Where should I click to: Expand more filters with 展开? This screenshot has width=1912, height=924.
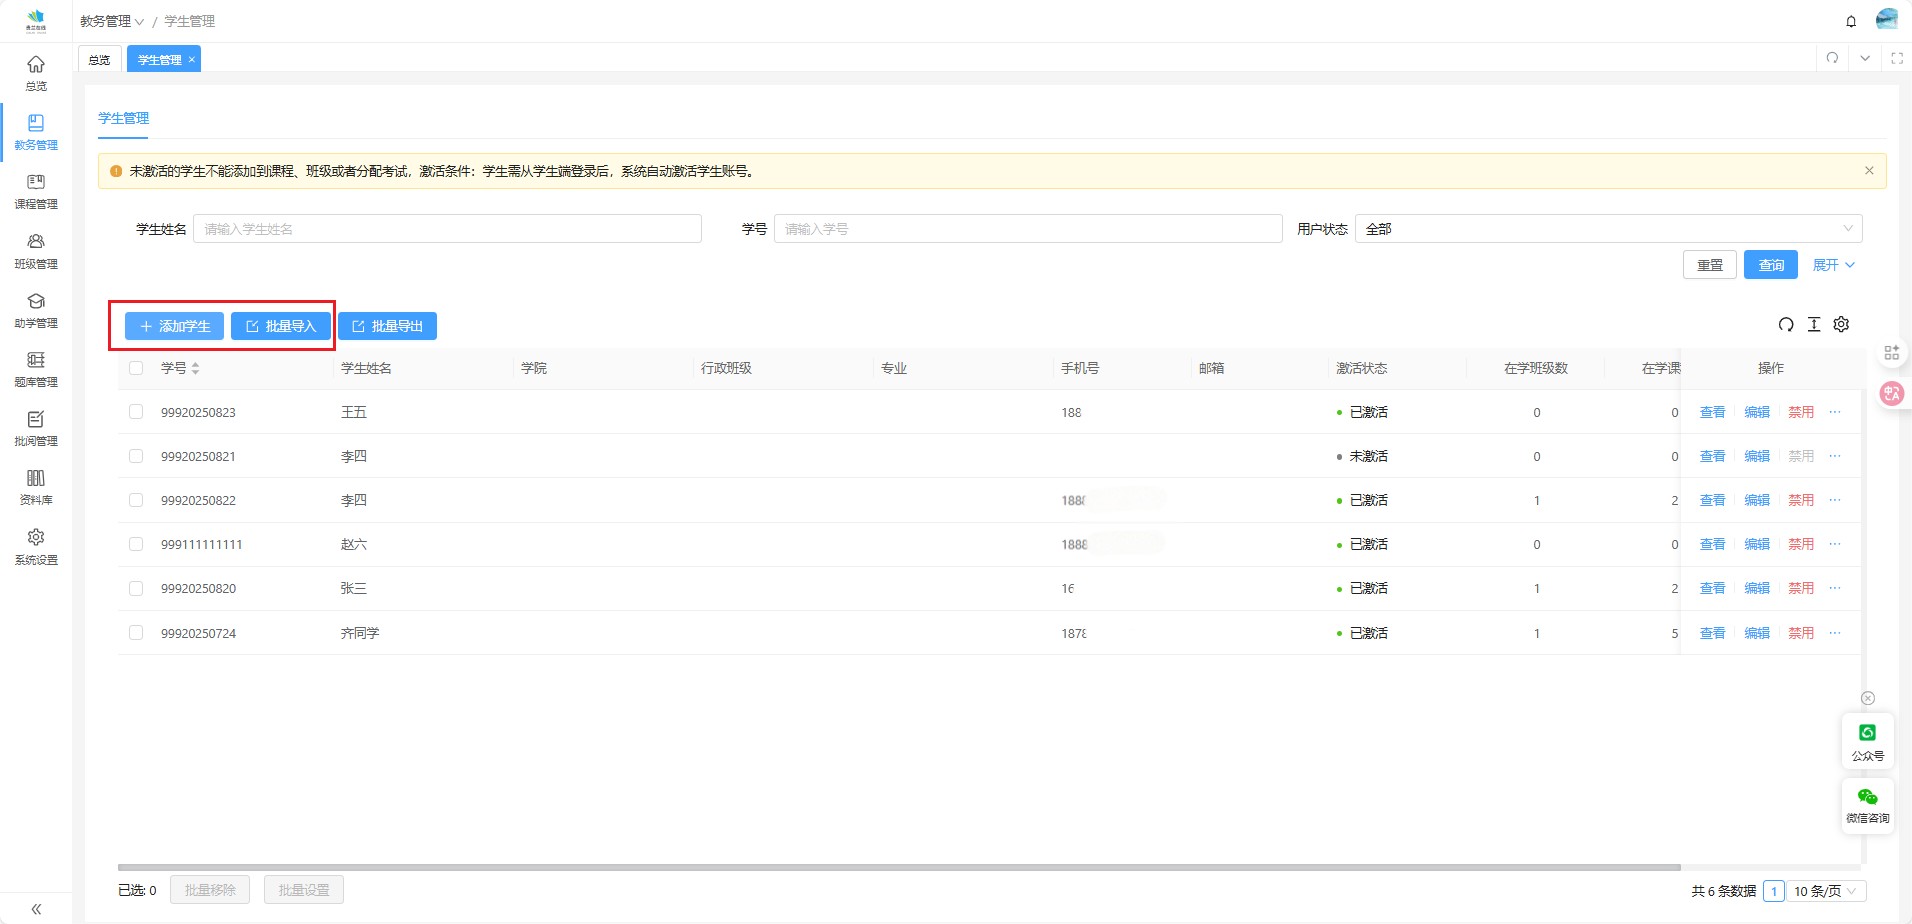coord(1833,265)
